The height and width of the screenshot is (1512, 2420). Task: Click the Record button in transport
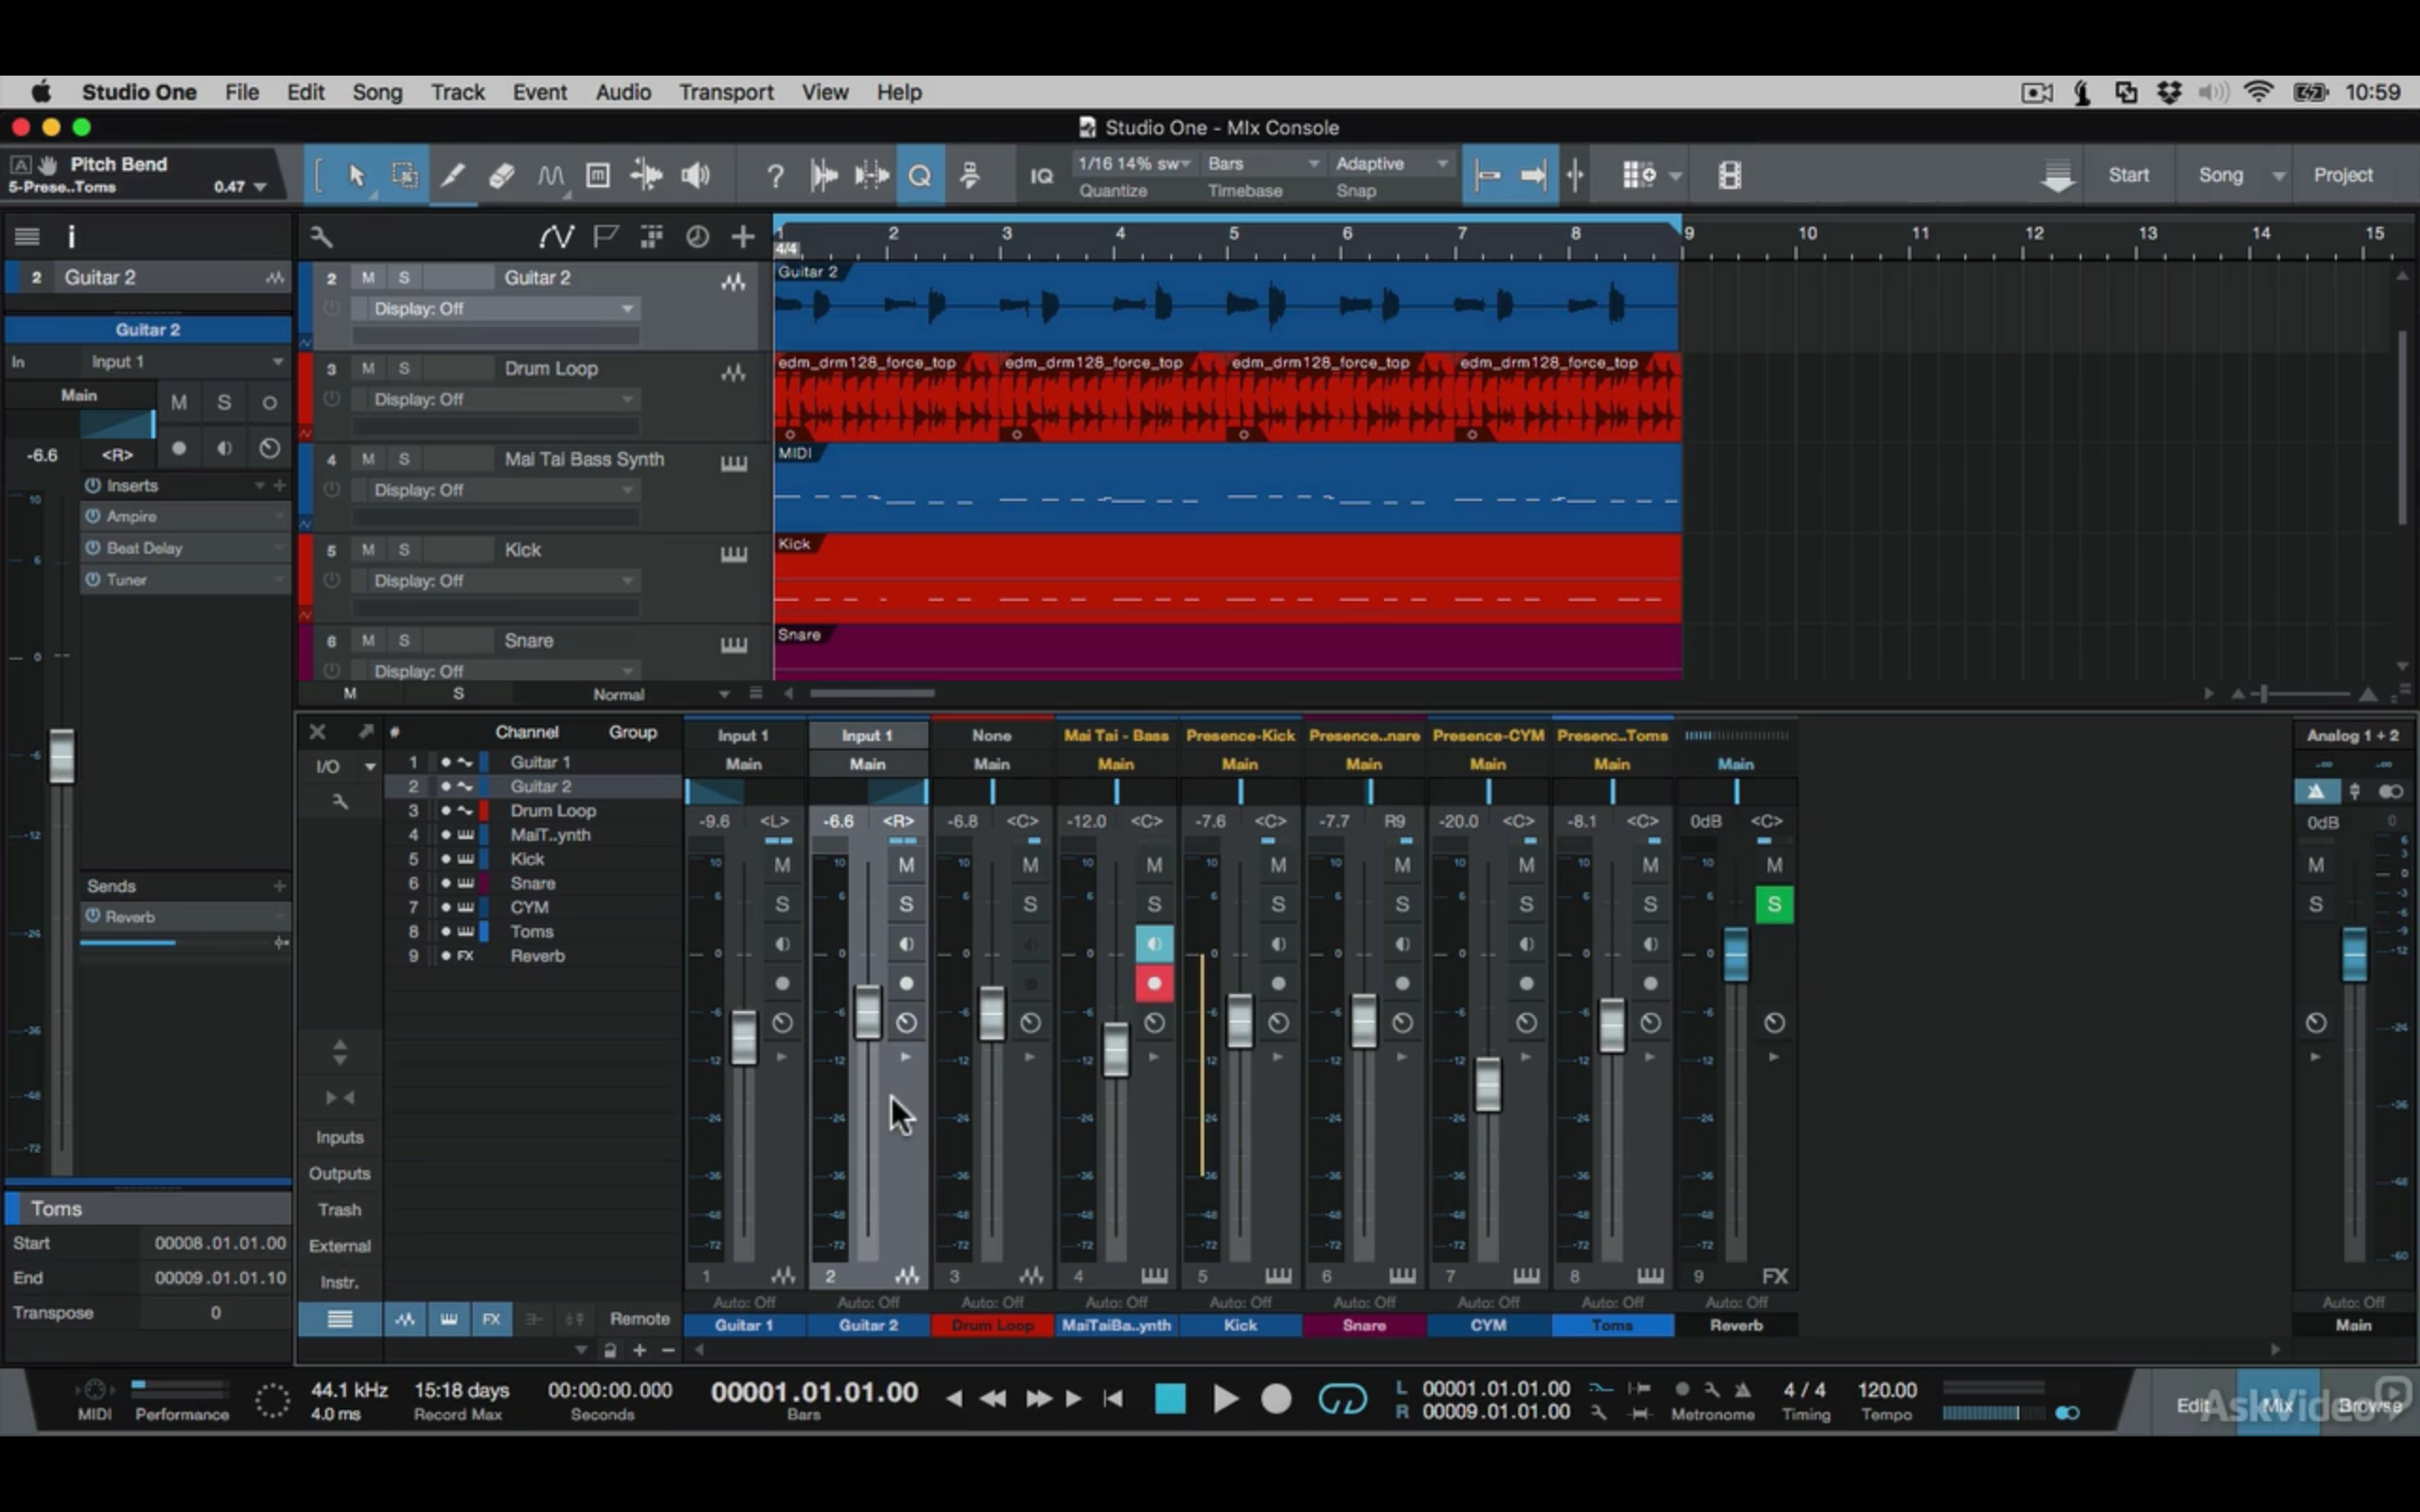pos(1276,1398)
